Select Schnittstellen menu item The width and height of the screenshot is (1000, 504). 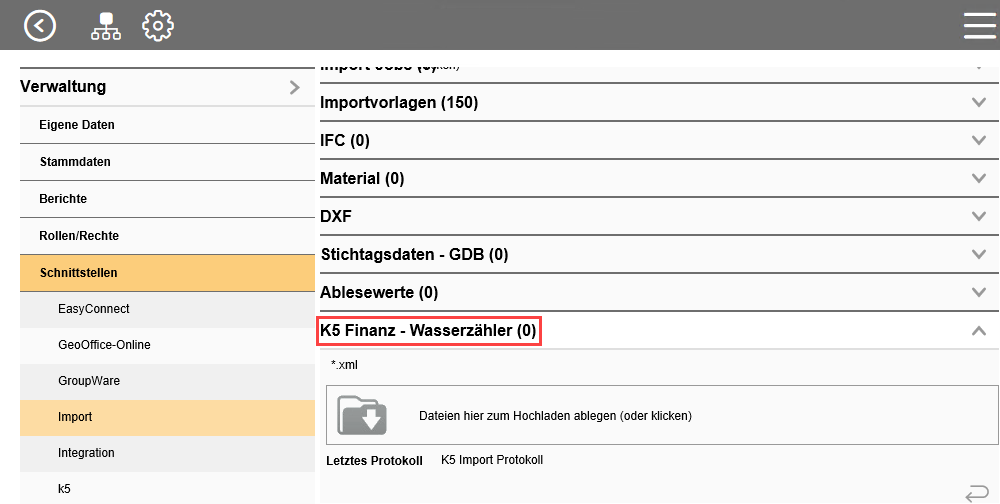pos(168,273)
